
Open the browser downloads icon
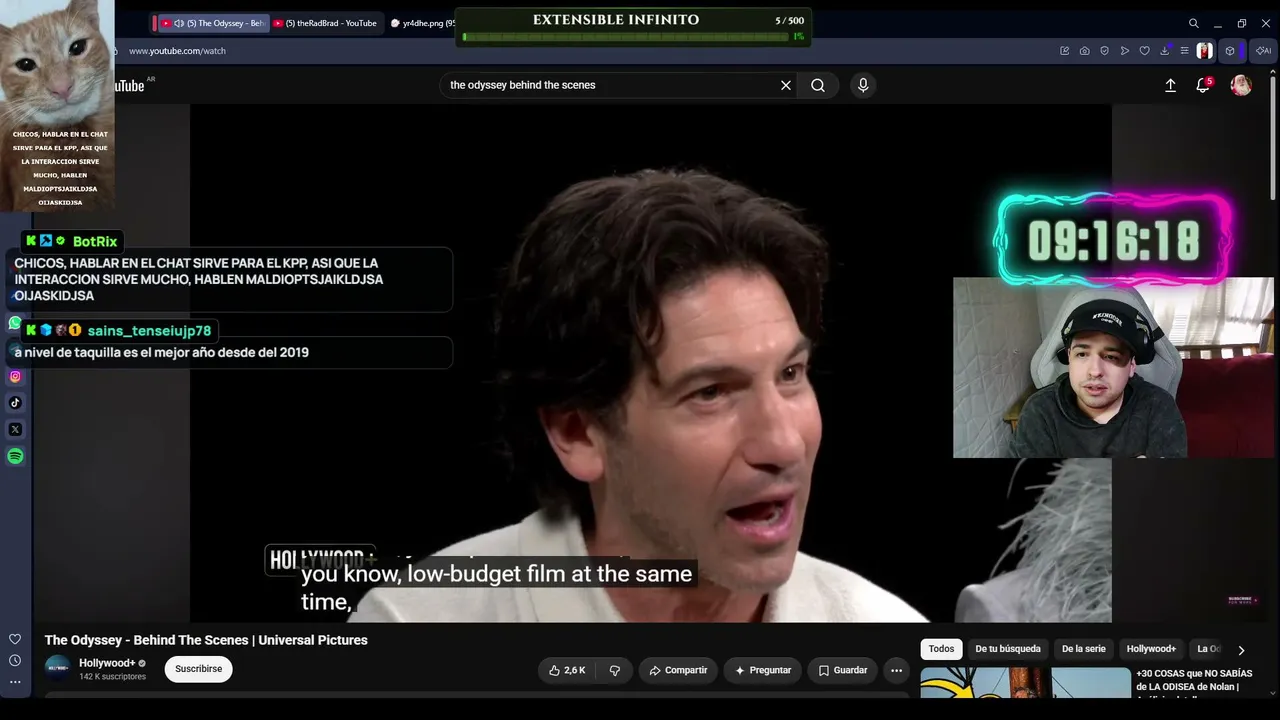tap(1165, 51)
